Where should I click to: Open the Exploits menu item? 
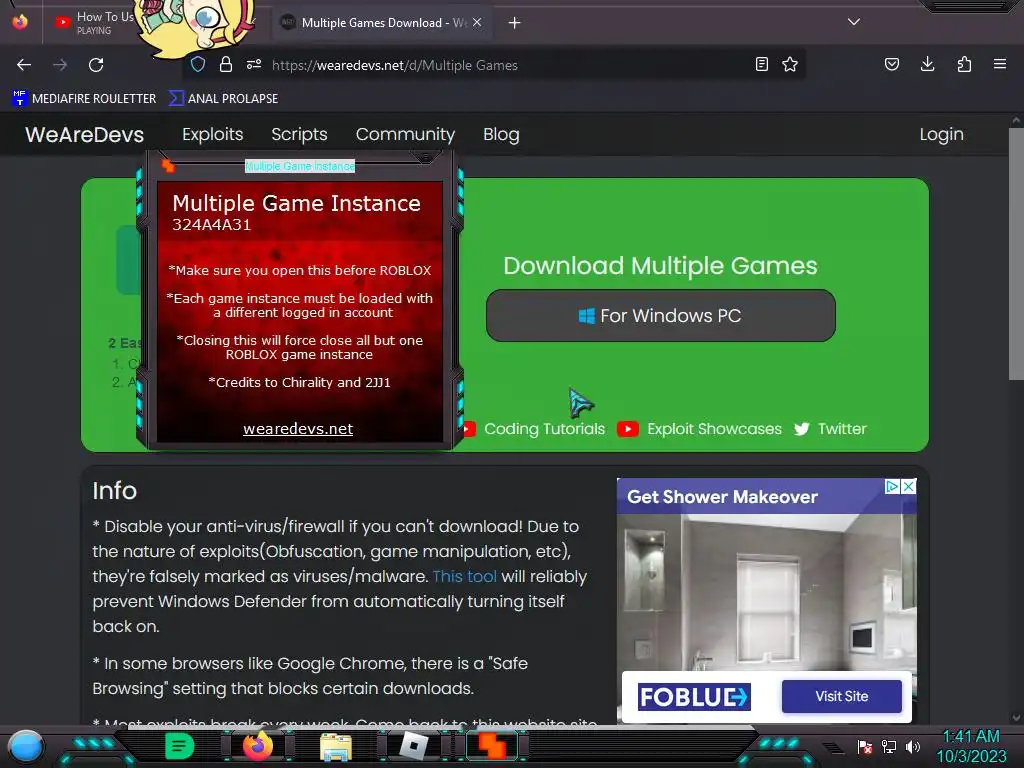coord(213,135)
